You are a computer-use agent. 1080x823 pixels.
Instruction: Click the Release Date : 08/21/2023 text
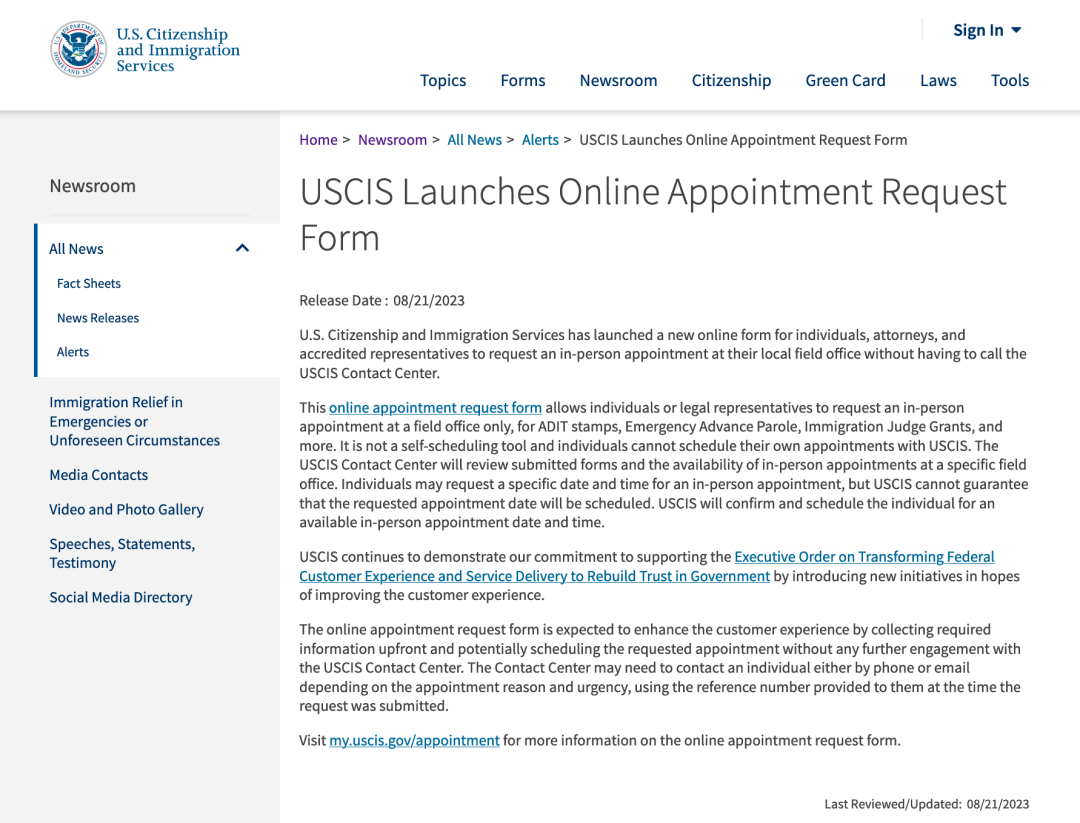click(382, 300)
